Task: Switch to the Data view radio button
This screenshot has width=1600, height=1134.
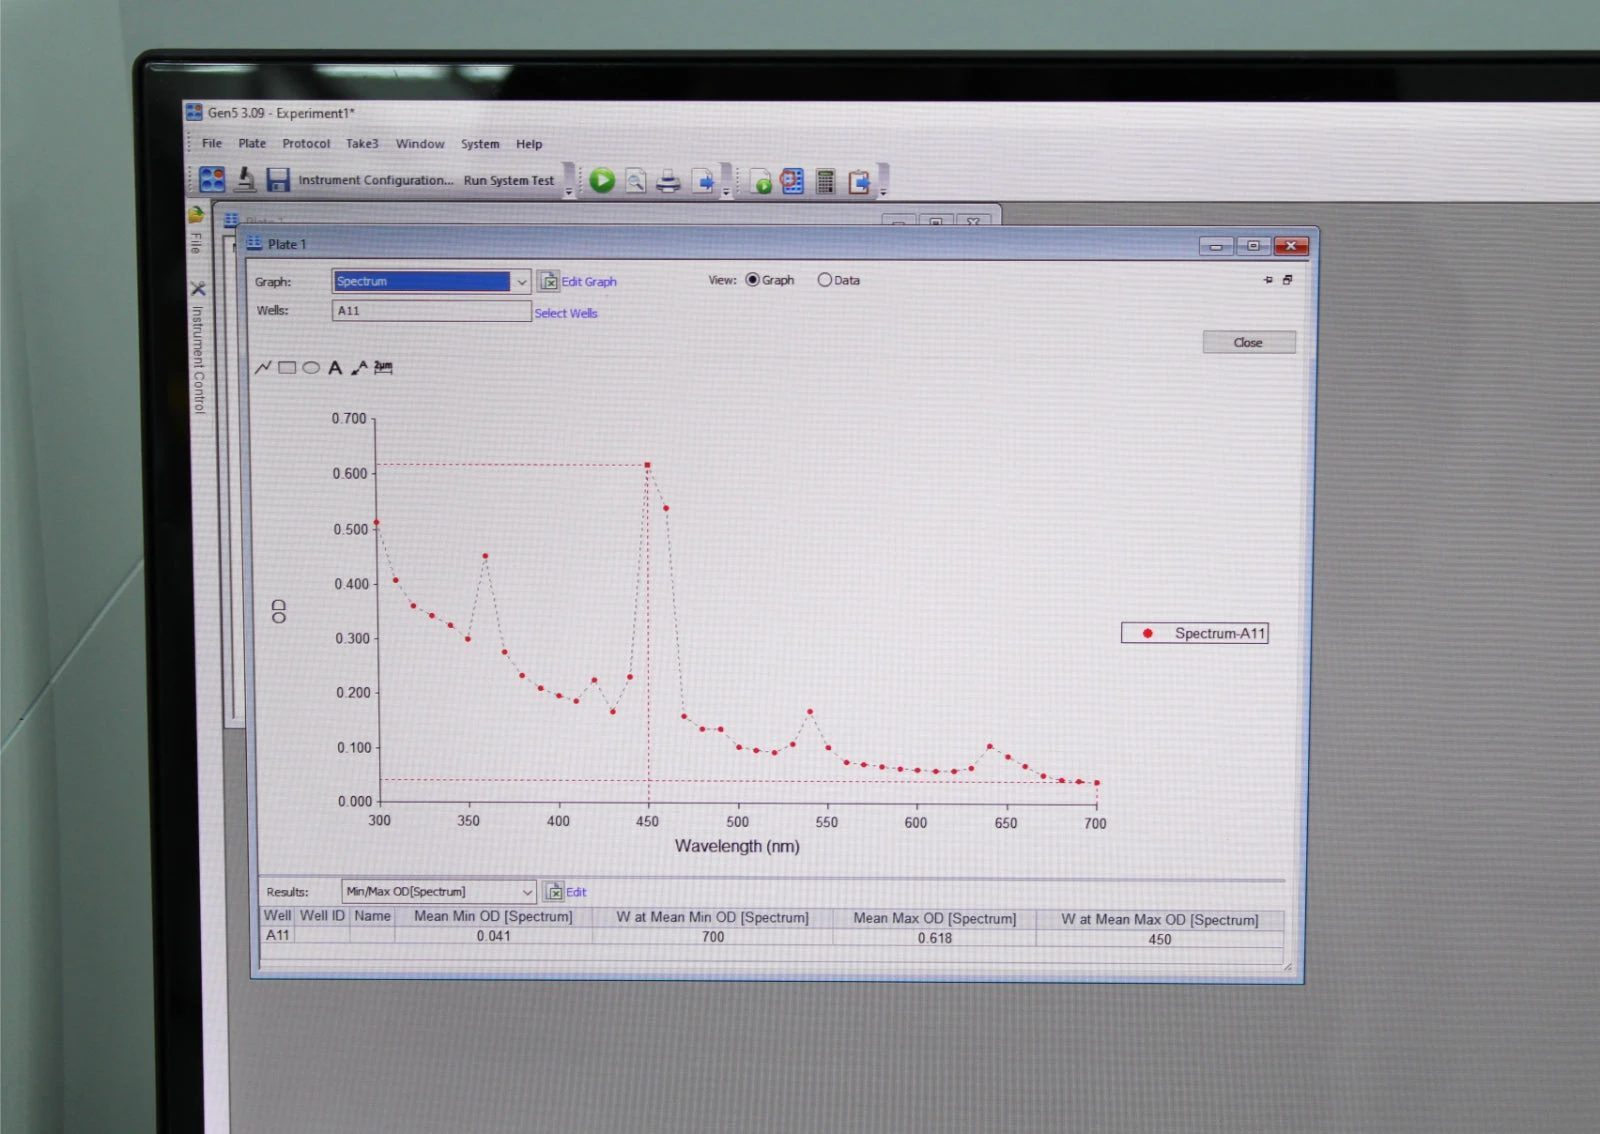Action: (x=825, y=280)
